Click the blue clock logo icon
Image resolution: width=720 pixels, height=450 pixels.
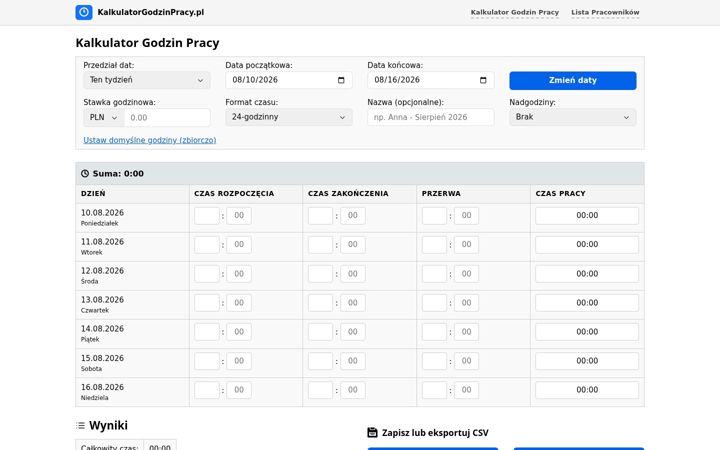[x=84, y=12]
